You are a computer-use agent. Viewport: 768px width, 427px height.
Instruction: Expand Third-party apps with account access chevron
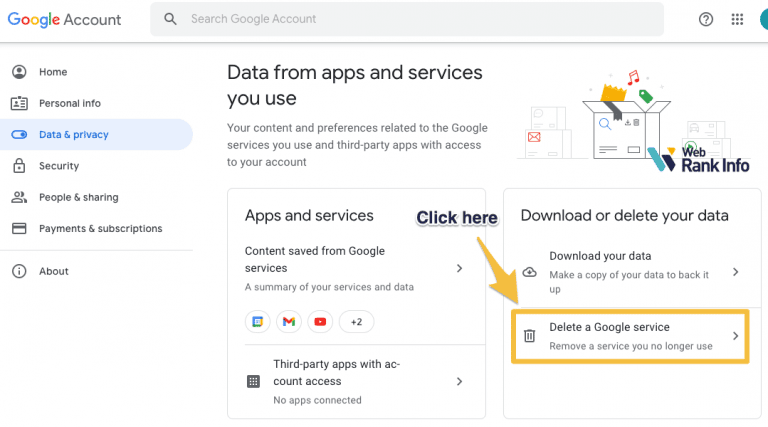(x=459, y=381)
